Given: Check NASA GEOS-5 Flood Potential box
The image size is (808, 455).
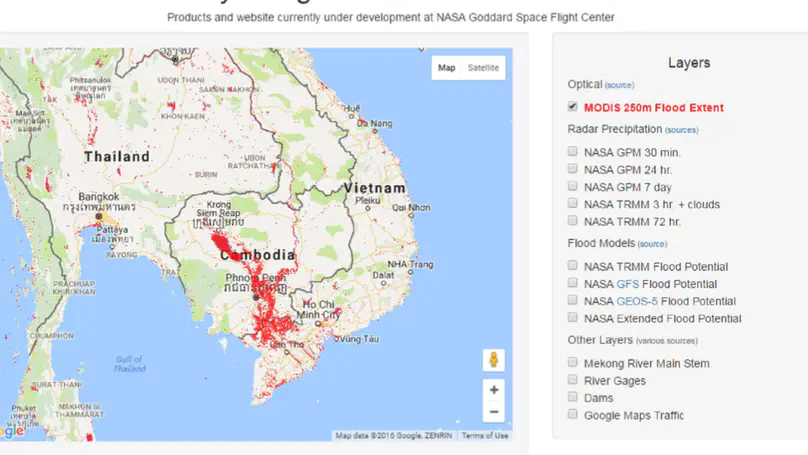Looking at the screenshot, I should pyautogui.click(x=573, y=300).
